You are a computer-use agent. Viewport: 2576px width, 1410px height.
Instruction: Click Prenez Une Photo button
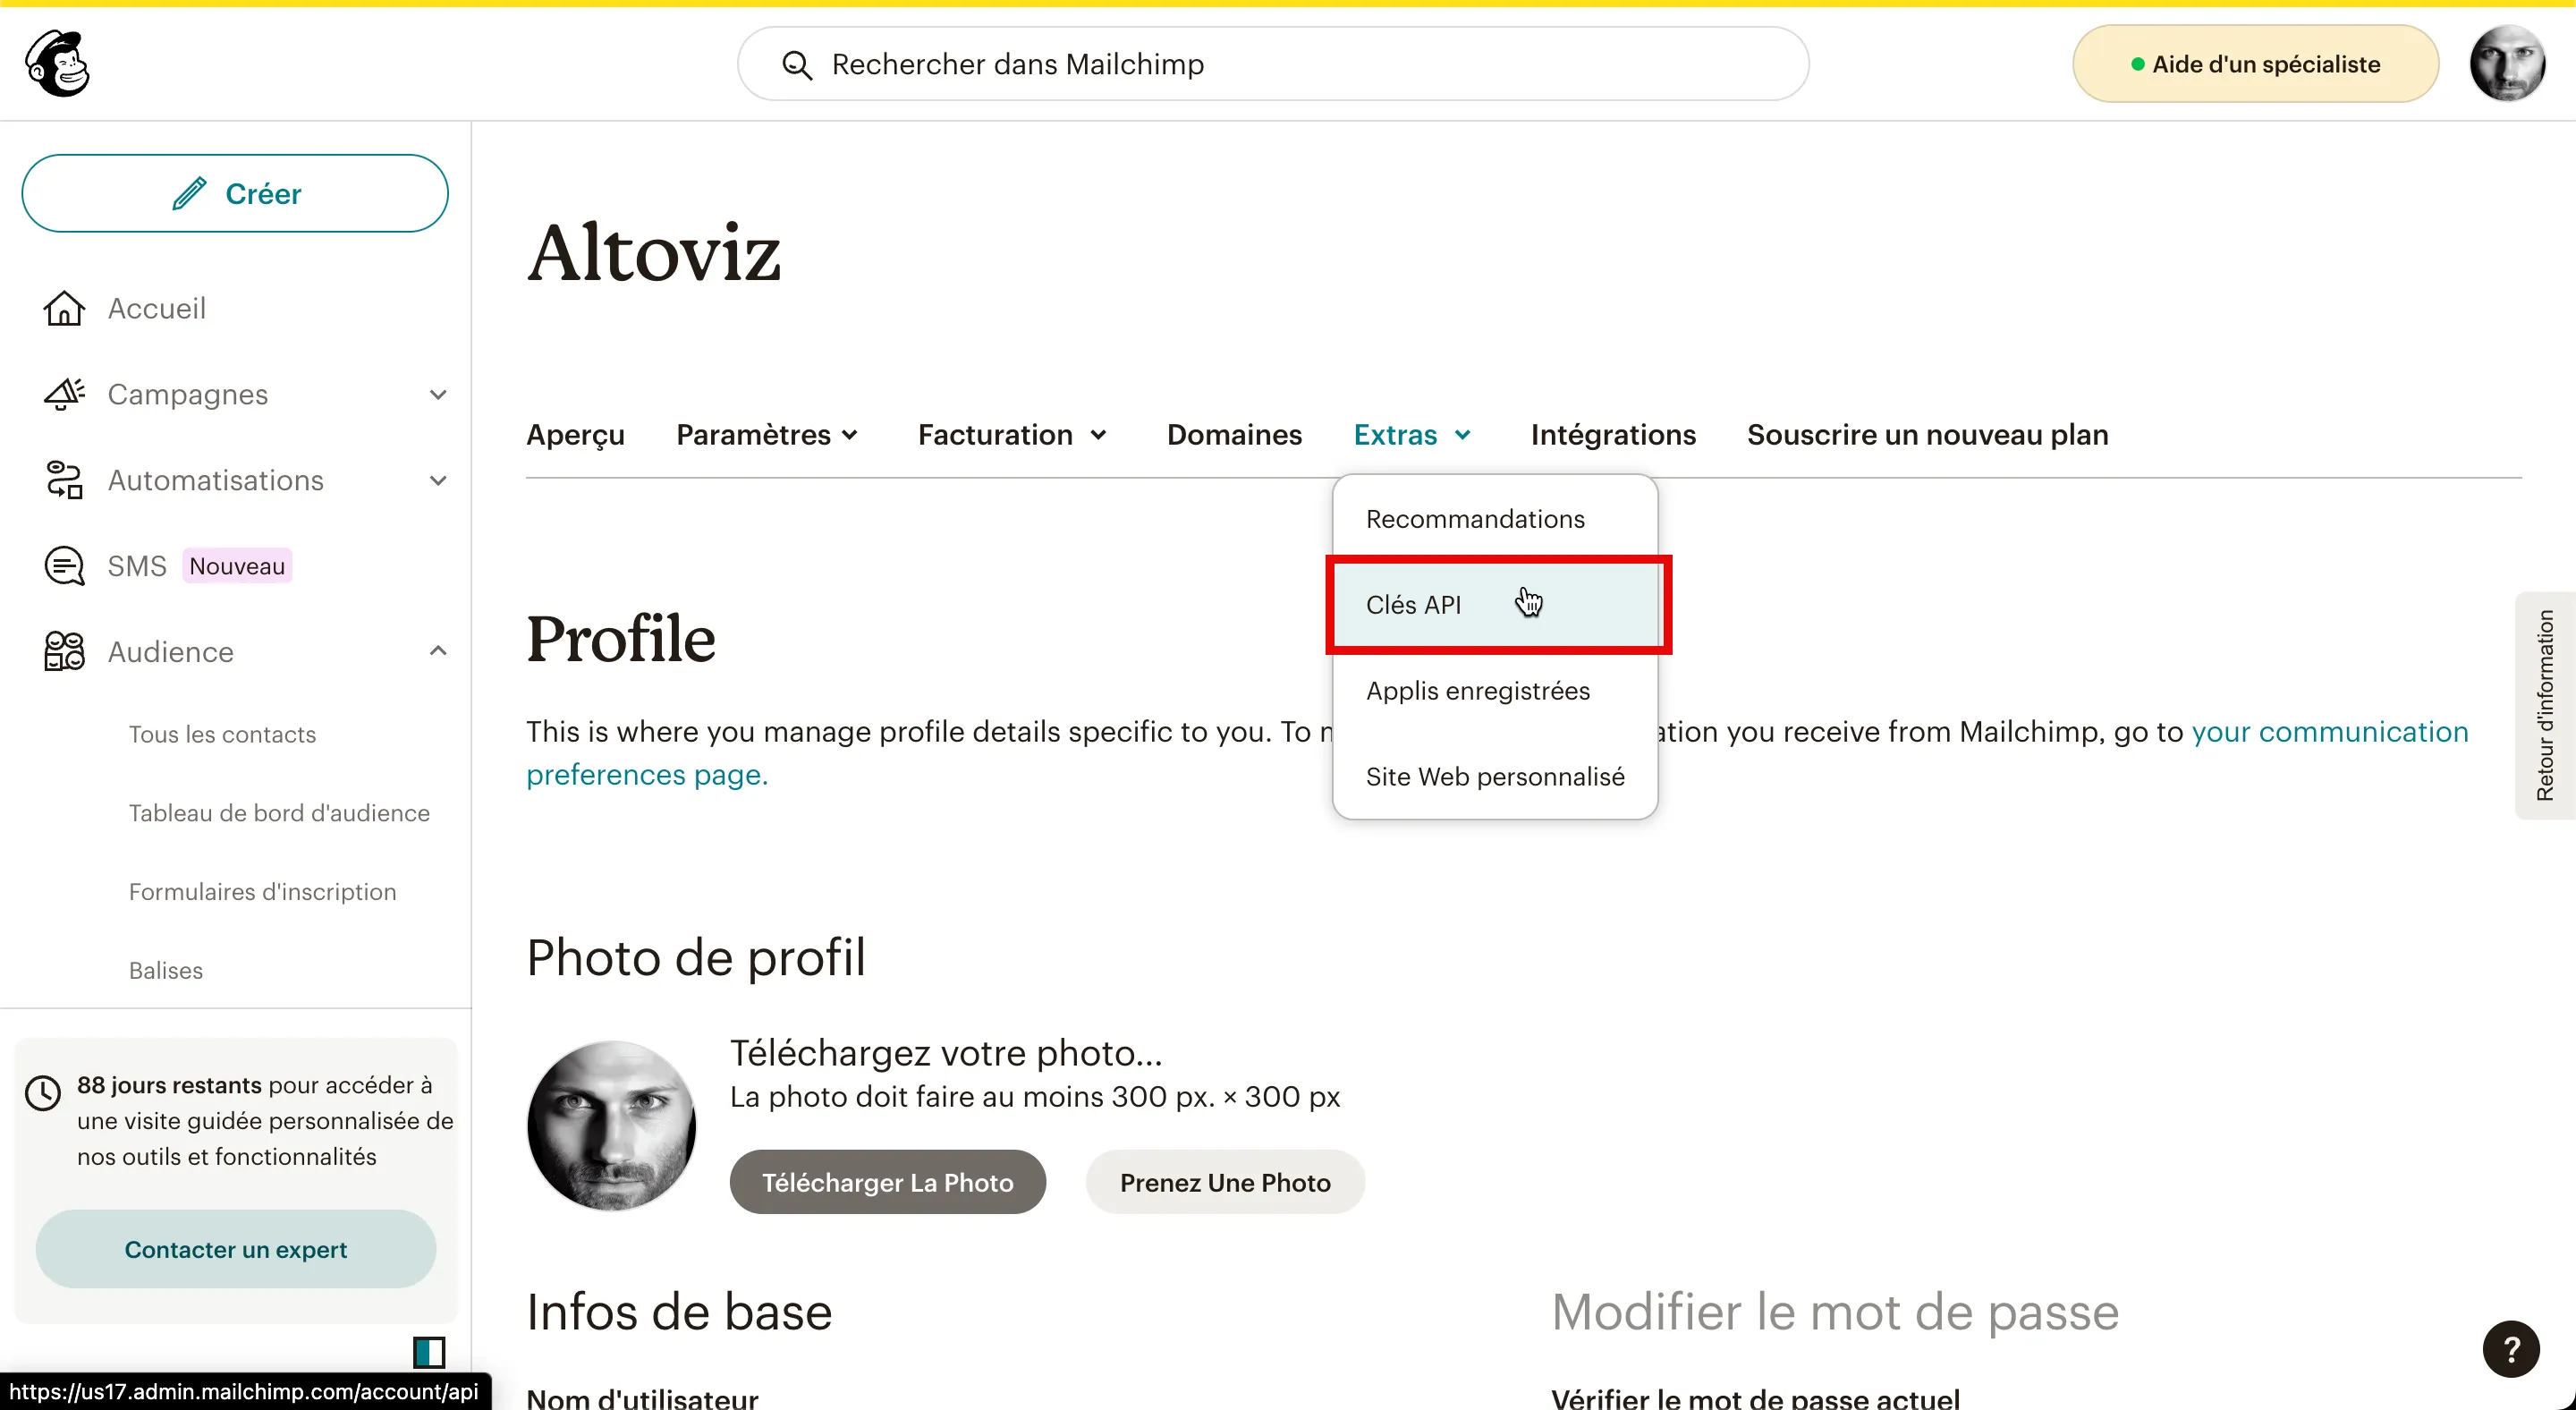click(1225, 1182)
